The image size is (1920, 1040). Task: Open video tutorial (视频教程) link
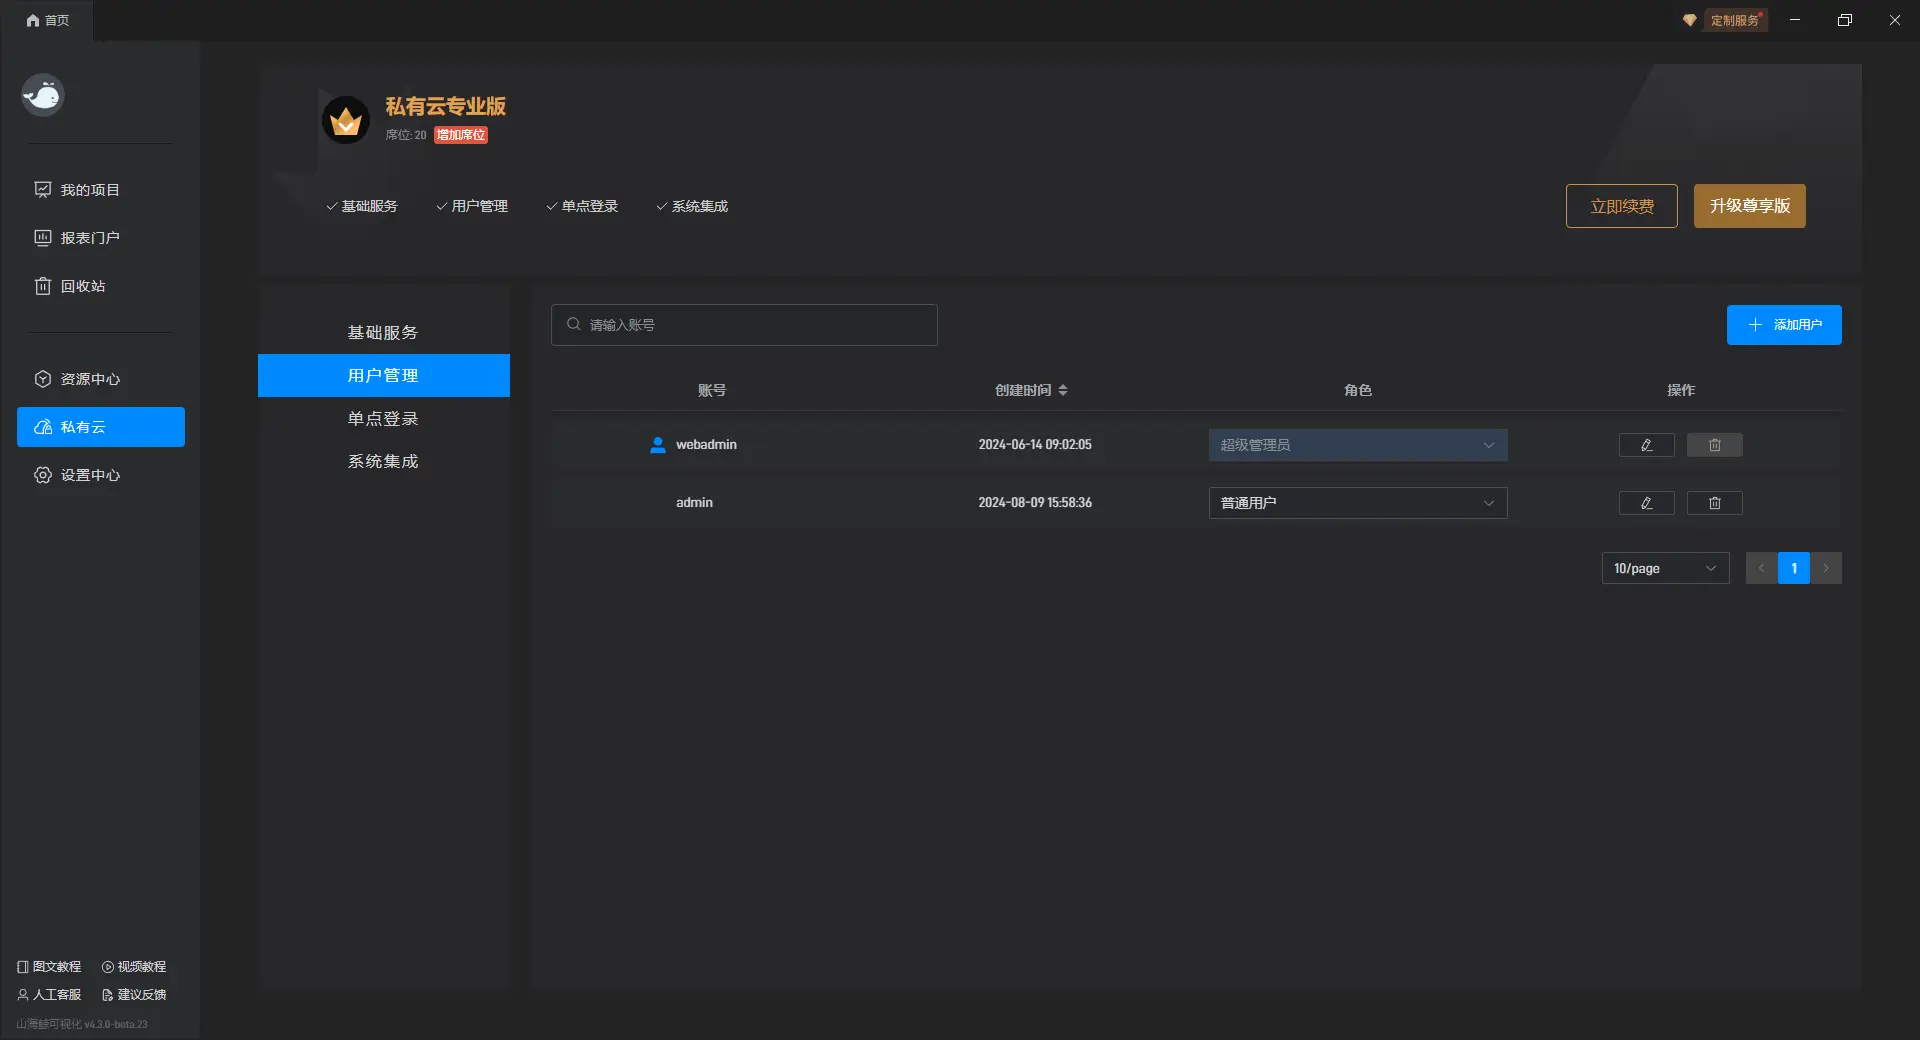click(134, 967)
